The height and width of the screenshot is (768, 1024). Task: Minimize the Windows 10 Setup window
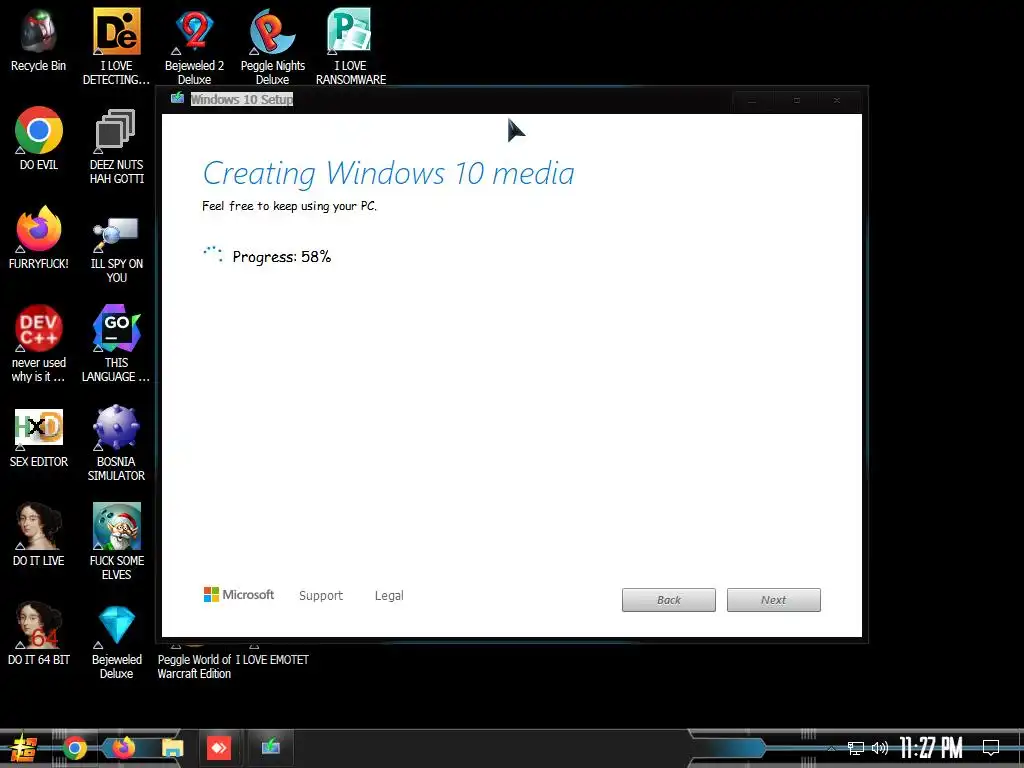coord(752,101)
